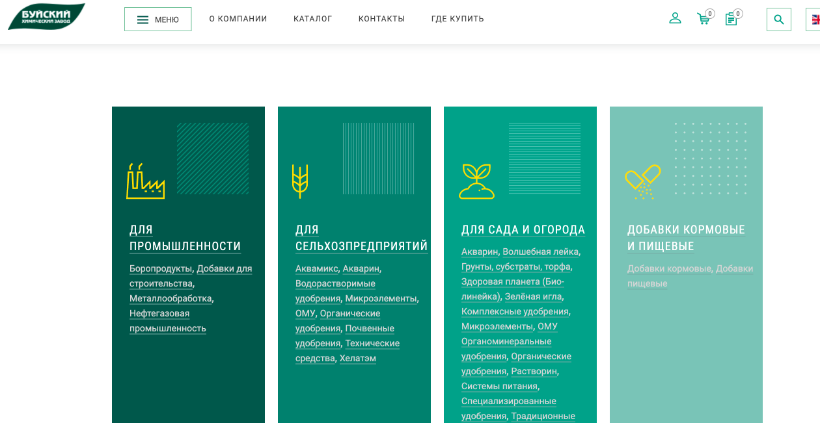Open the ГДЕ КУПИТЬ menu item
Screen dimensions: 820x423
457,19
